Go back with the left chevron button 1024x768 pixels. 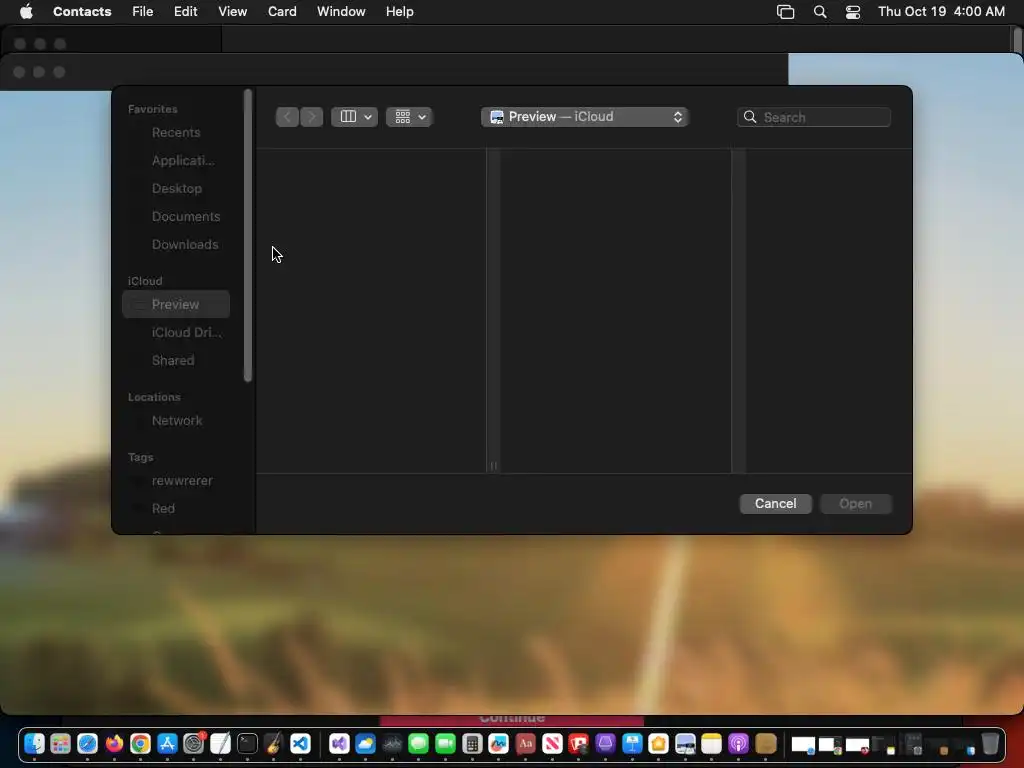click(287, 117)
